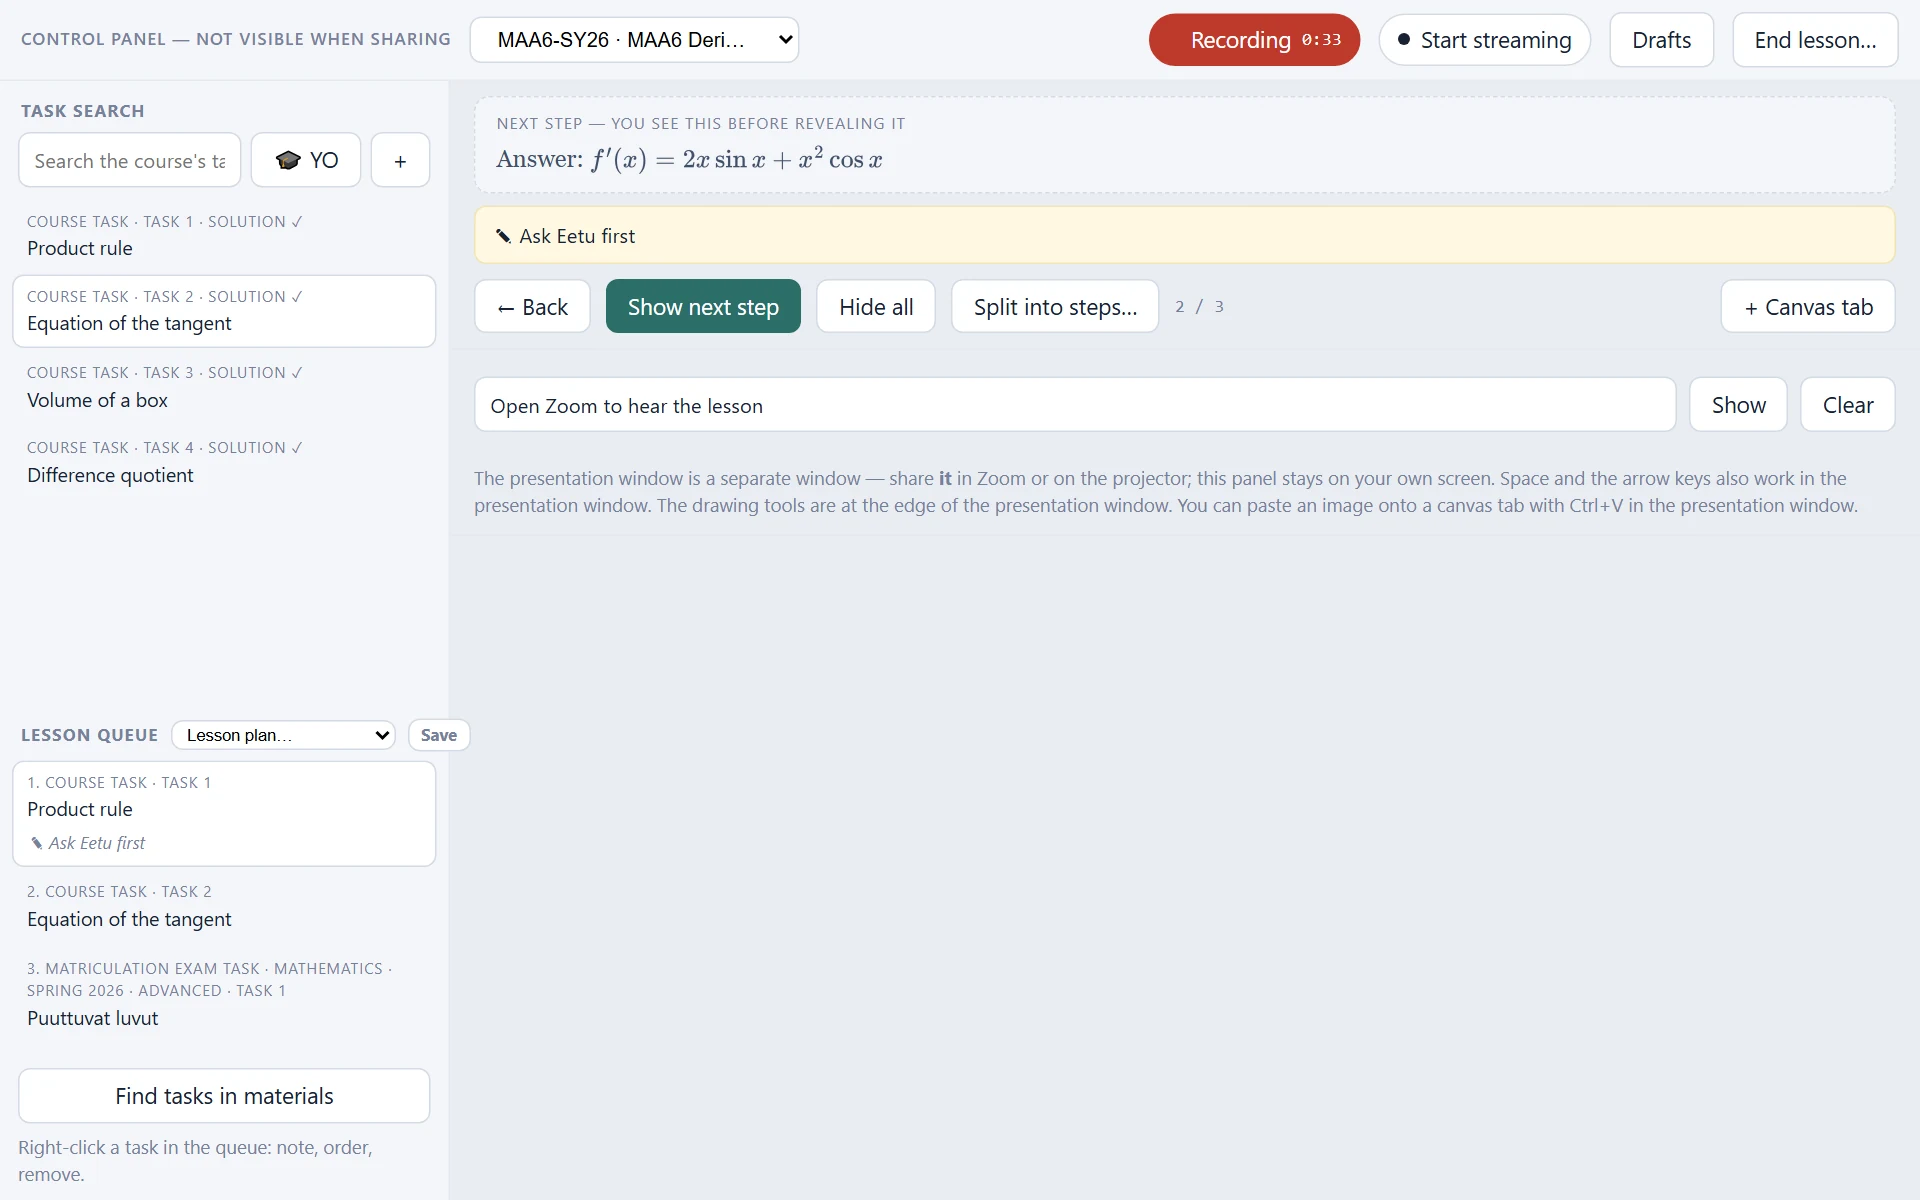Image resolution: width=1920 pixels, height=1200 pixels.
Task: Click Hide all
Action: pos(876,306)
